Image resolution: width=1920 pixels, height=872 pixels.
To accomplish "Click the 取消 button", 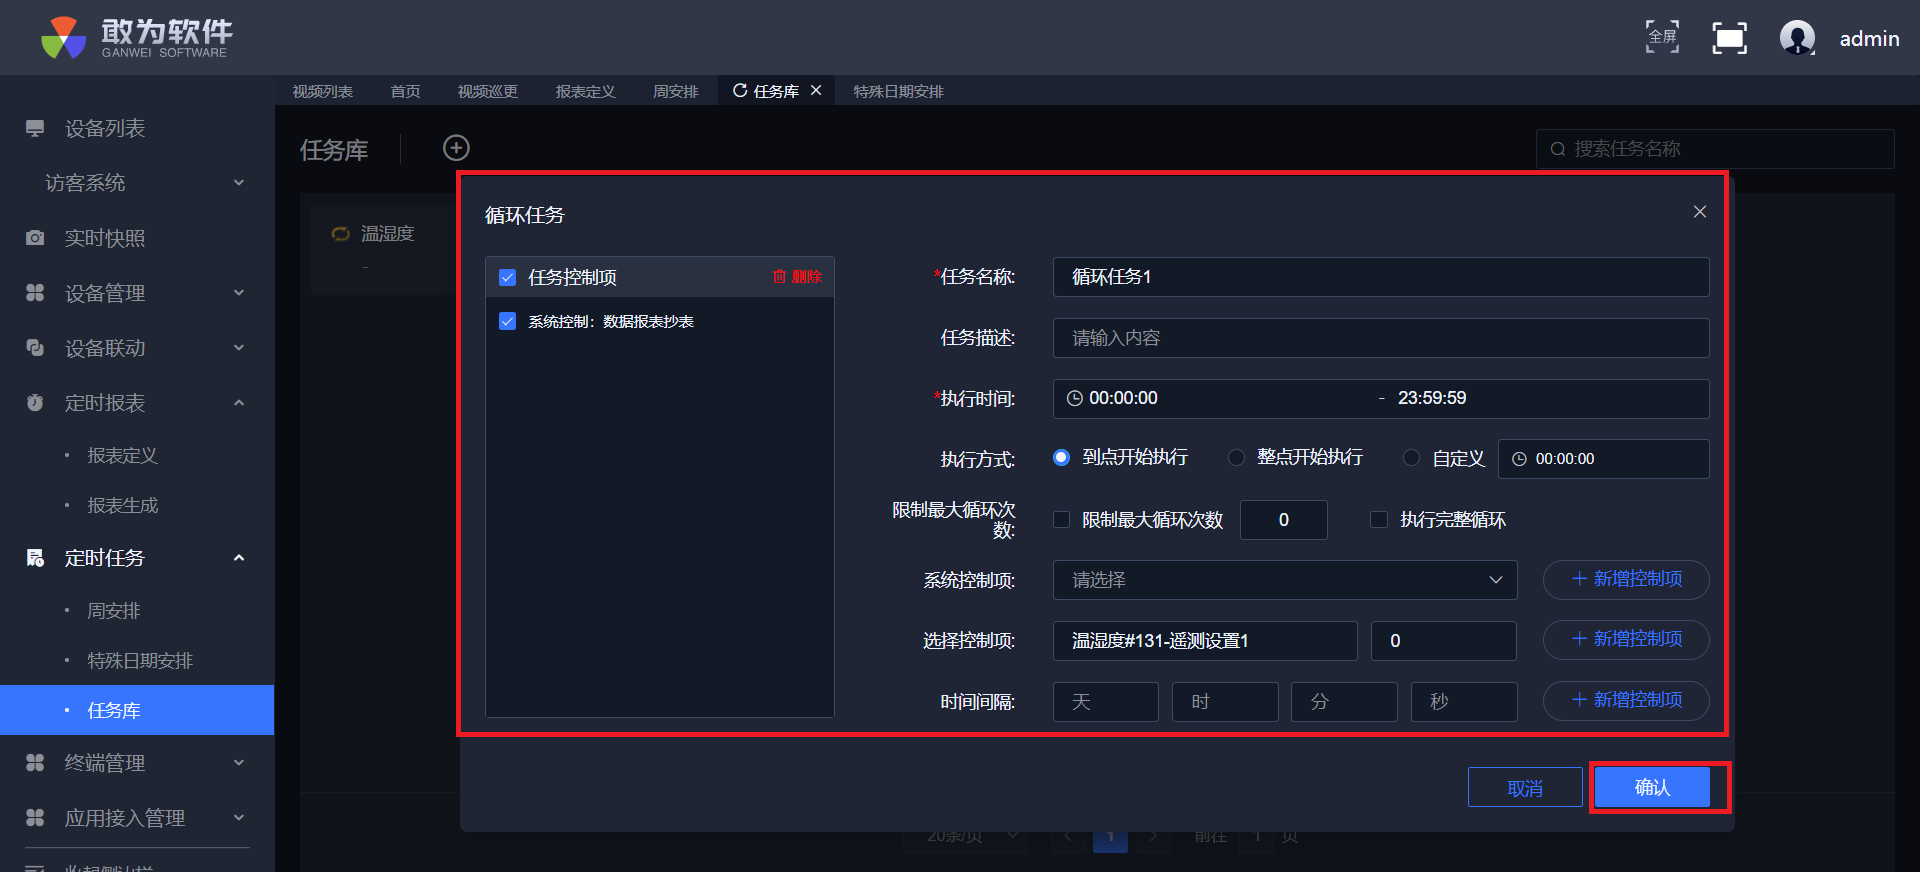I will 1524,788.
